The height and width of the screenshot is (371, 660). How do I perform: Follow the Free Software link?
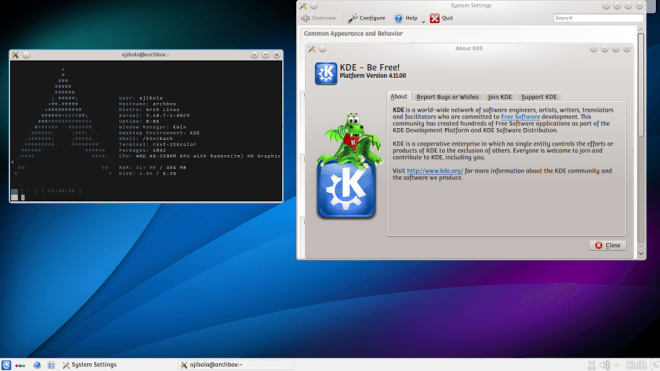tap(520, 117)
